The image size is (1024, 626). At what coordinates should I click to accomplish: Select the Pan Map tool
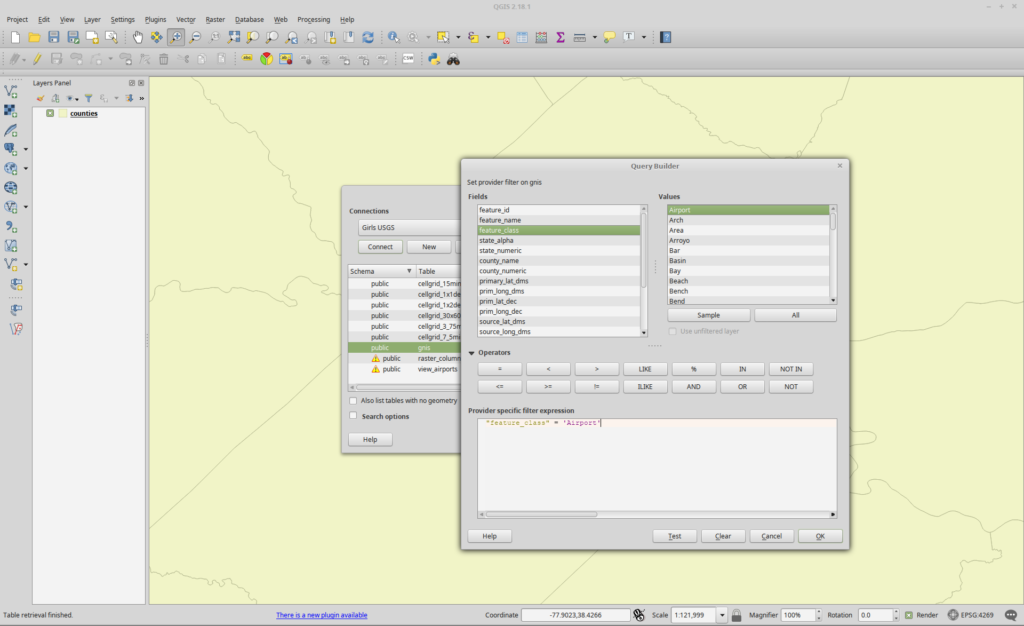point(137,38)
